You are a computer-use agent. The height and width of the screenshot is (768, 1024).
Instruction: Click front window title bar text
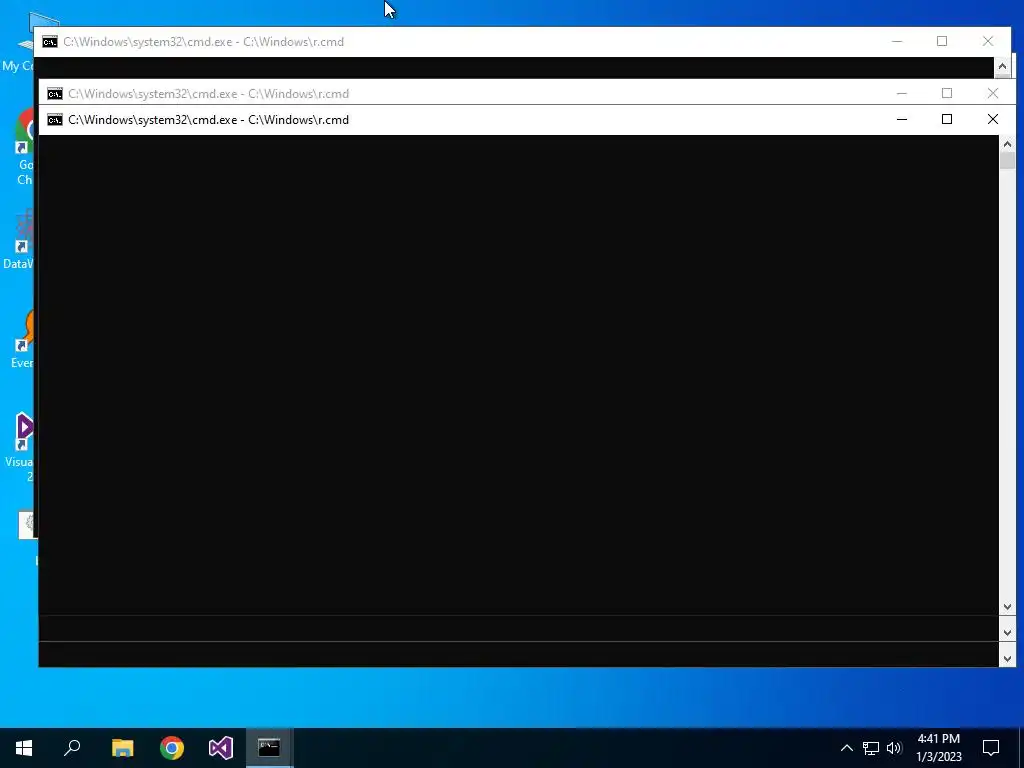[x=208, y=120]
